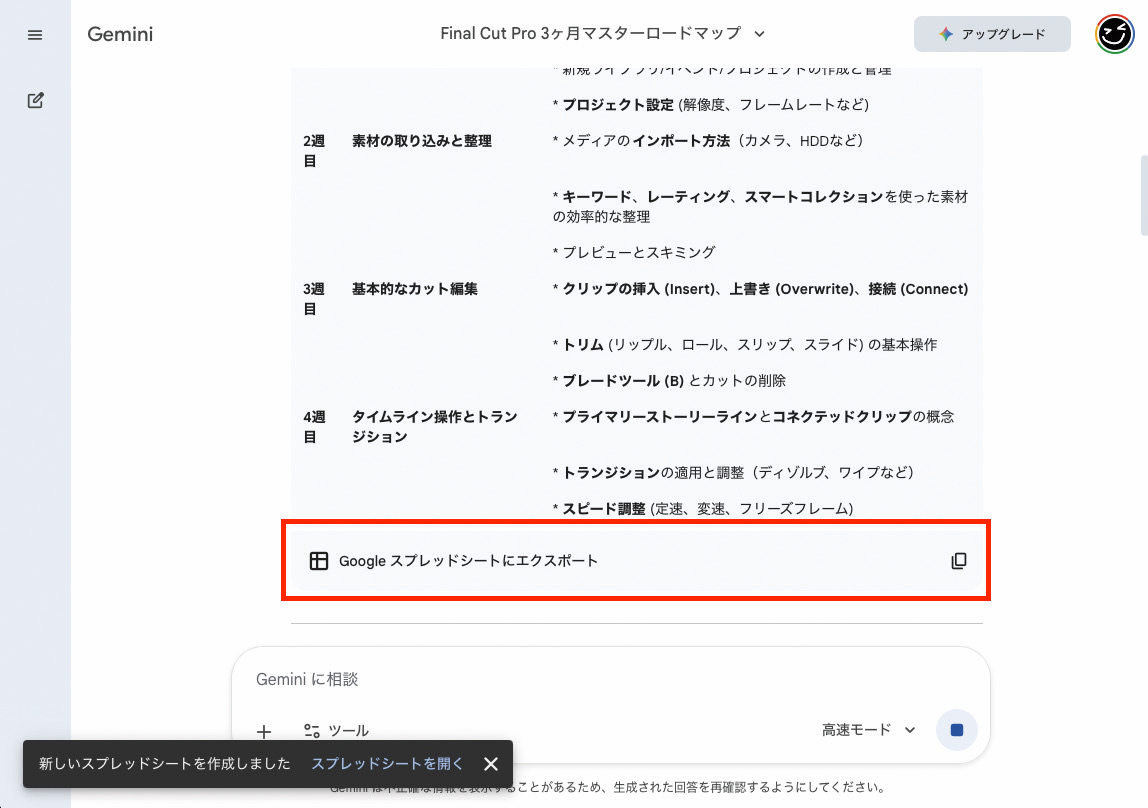Stop the response with the stop button
The height and width of the screenshot is (808, 1148).
point(956,730)
